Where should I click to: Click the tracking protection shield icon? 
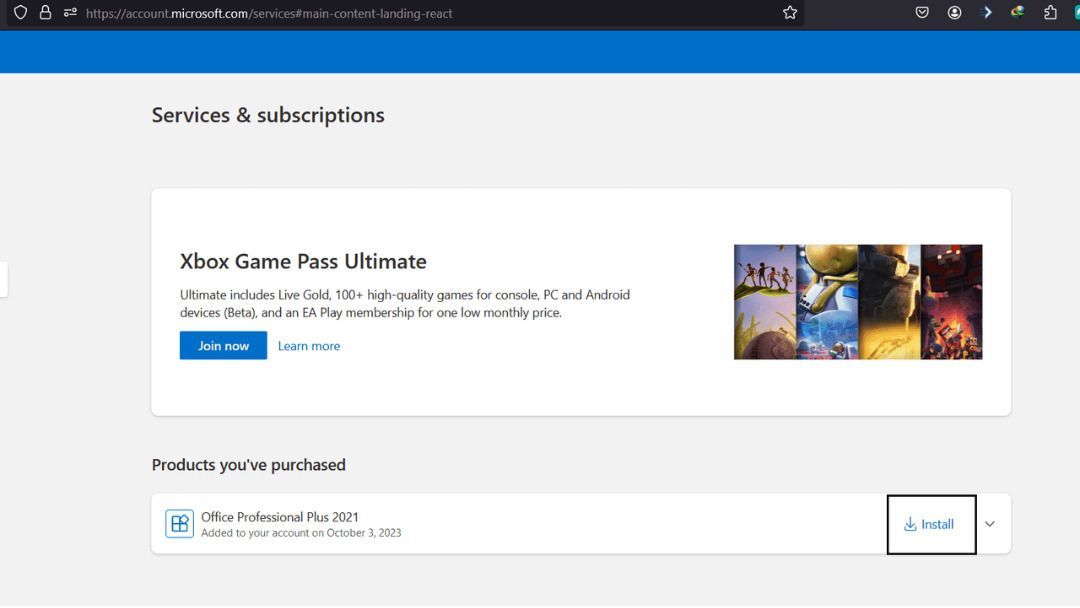pos(21,12)
